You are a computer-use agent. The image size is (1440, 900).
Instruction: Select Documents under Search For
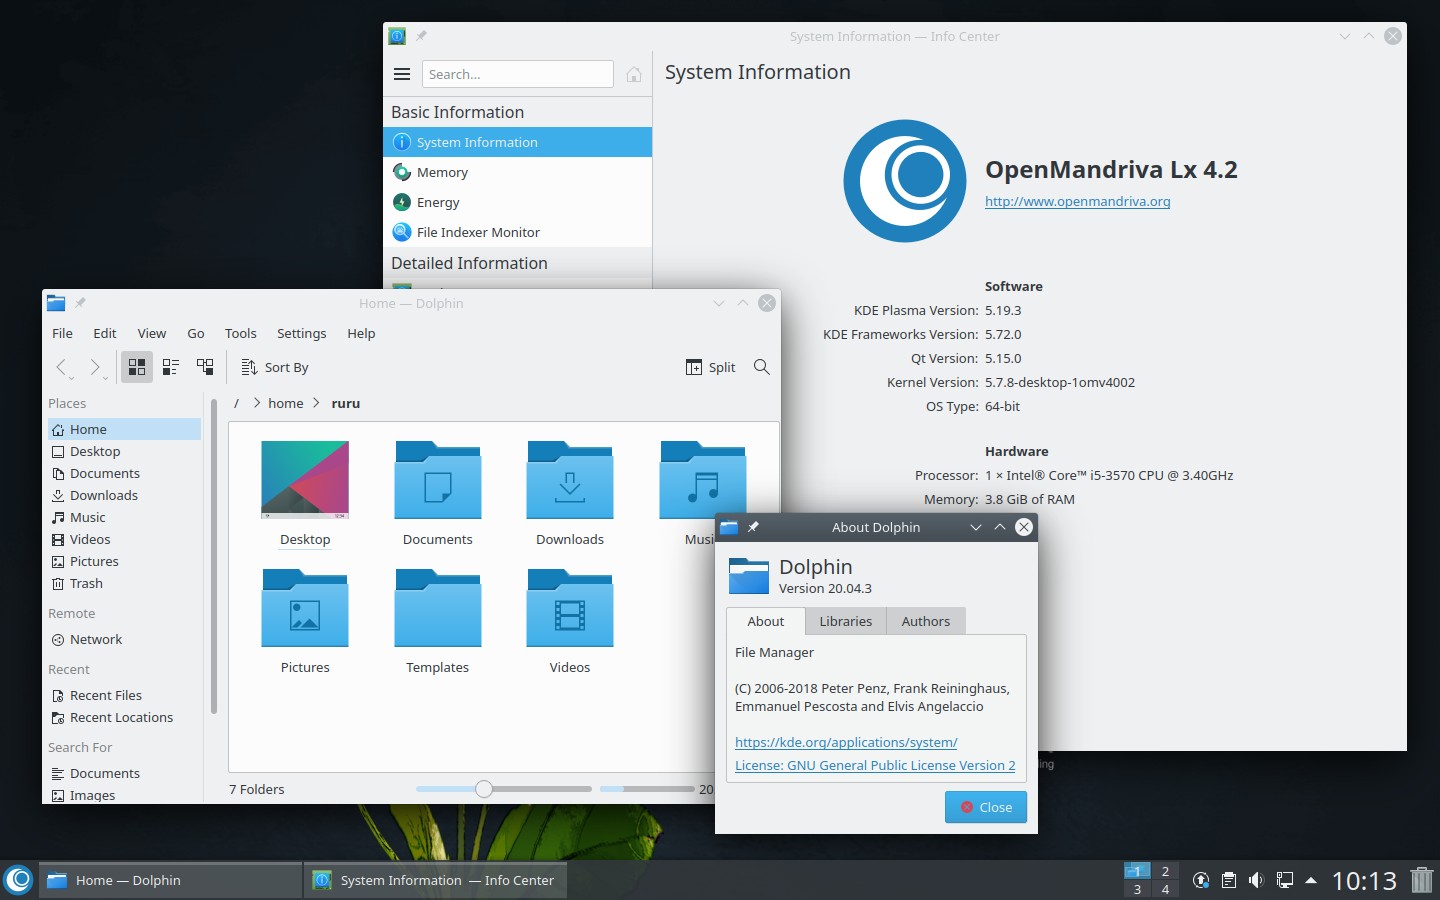pos(124,773)
